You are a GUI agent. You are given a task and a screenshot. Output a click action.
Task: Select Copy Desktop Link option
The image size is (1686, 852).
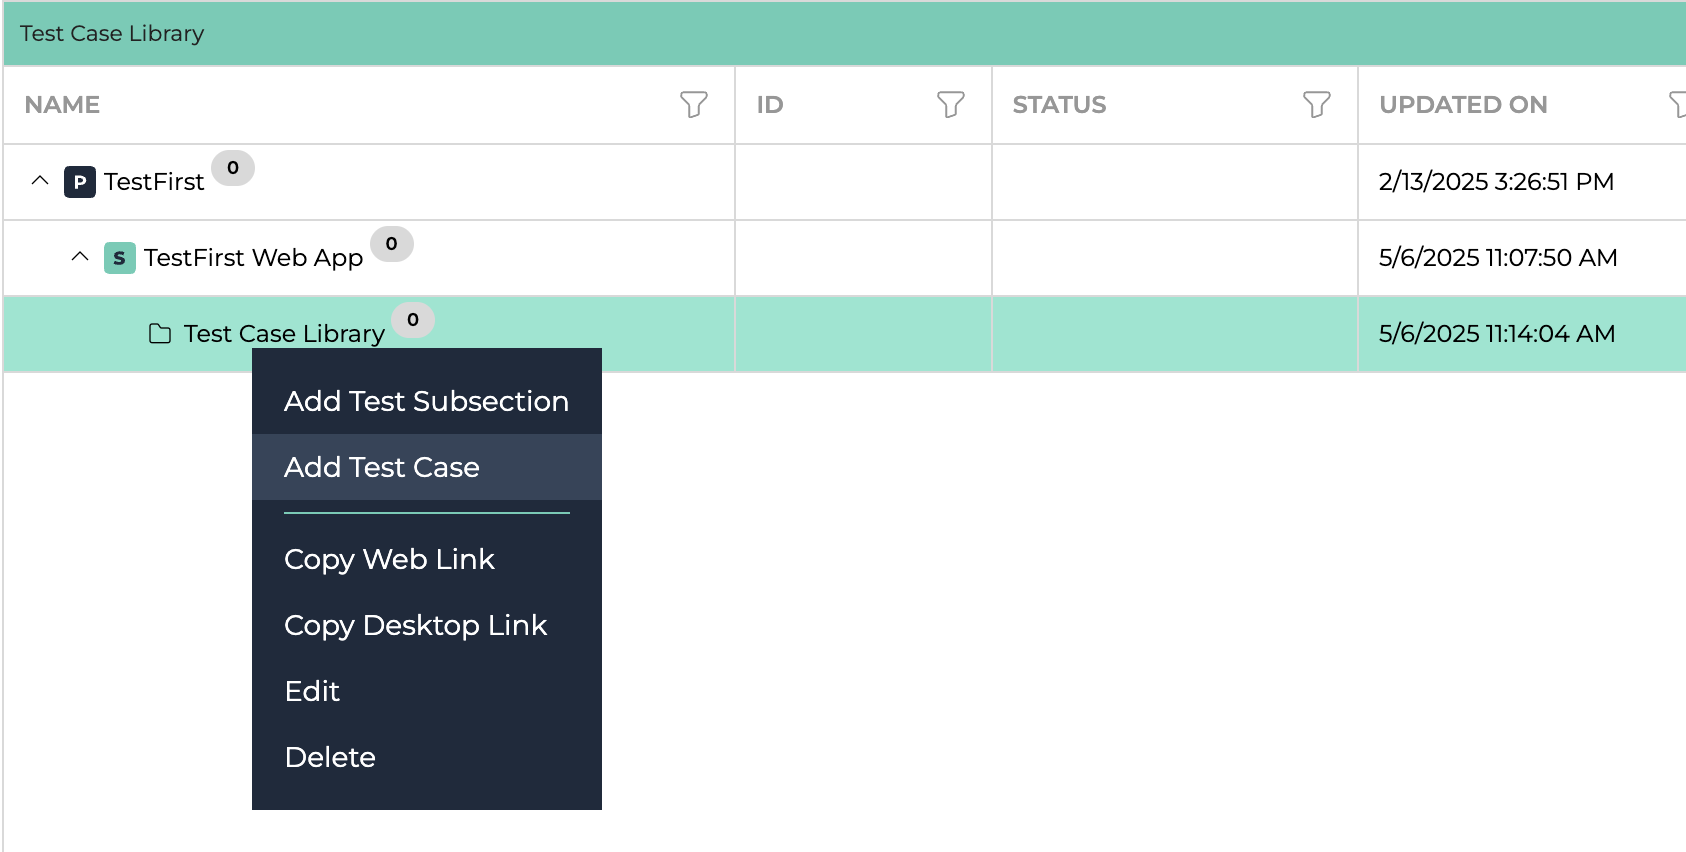coord(415,625)
